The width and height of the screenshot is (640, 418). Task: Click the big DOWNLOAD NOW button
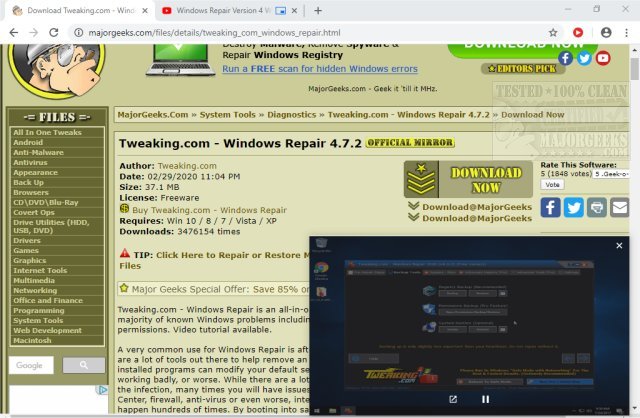(x=468, y=179)
